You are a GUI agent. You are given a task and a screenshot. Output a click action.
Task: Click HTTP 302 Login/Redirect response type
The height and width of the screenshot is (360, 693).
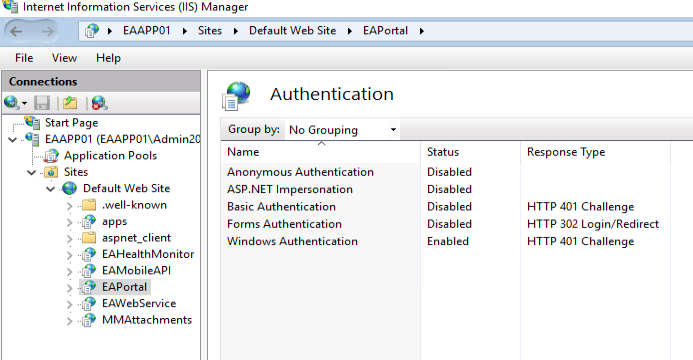593,224
